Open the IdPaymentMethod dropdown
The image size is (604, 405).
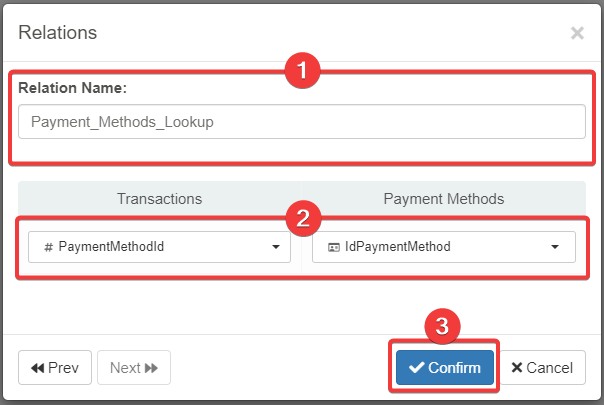(443, 246)
